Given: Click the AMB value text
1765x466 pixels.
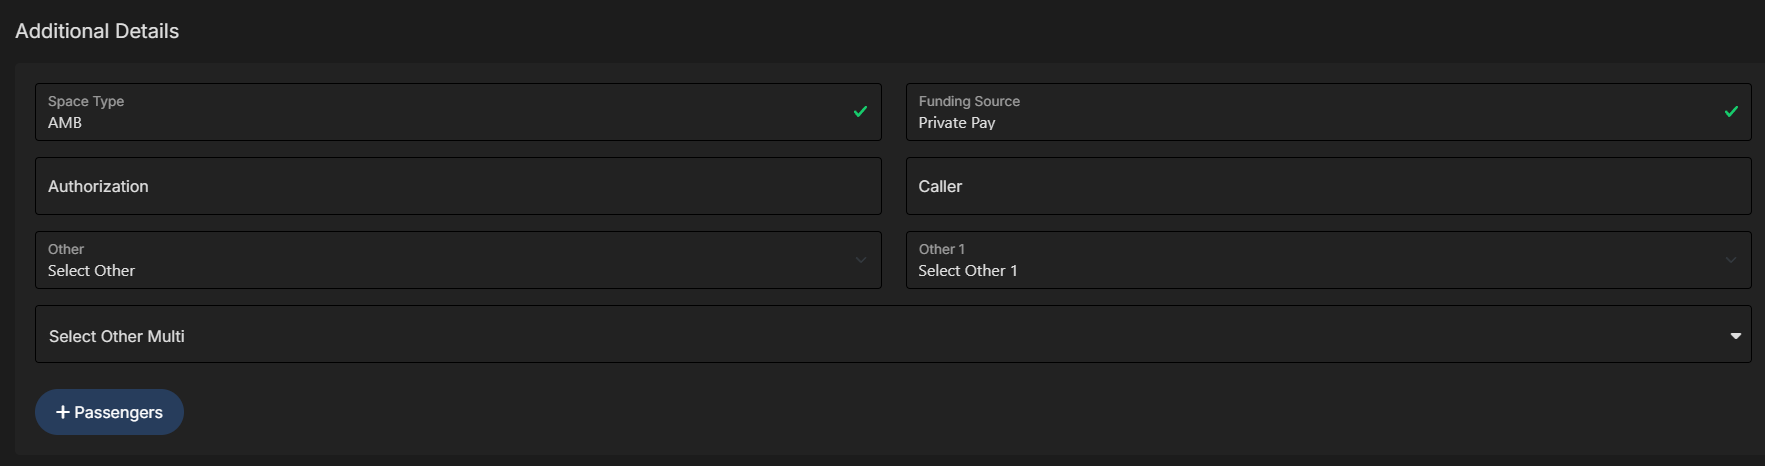Looking at the screenshot, I should pos(65,122).
